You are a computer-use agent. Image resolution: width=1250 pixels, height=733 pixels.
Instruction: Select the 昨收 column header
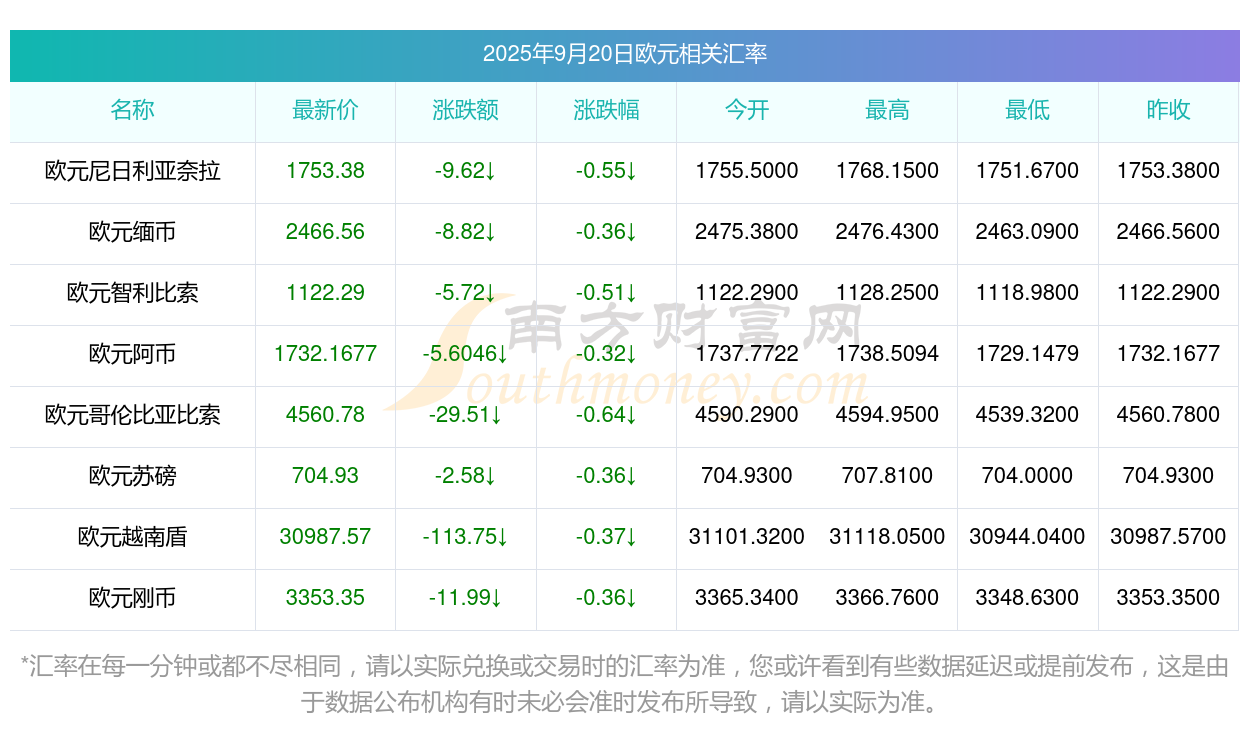tap(1168, 111)
